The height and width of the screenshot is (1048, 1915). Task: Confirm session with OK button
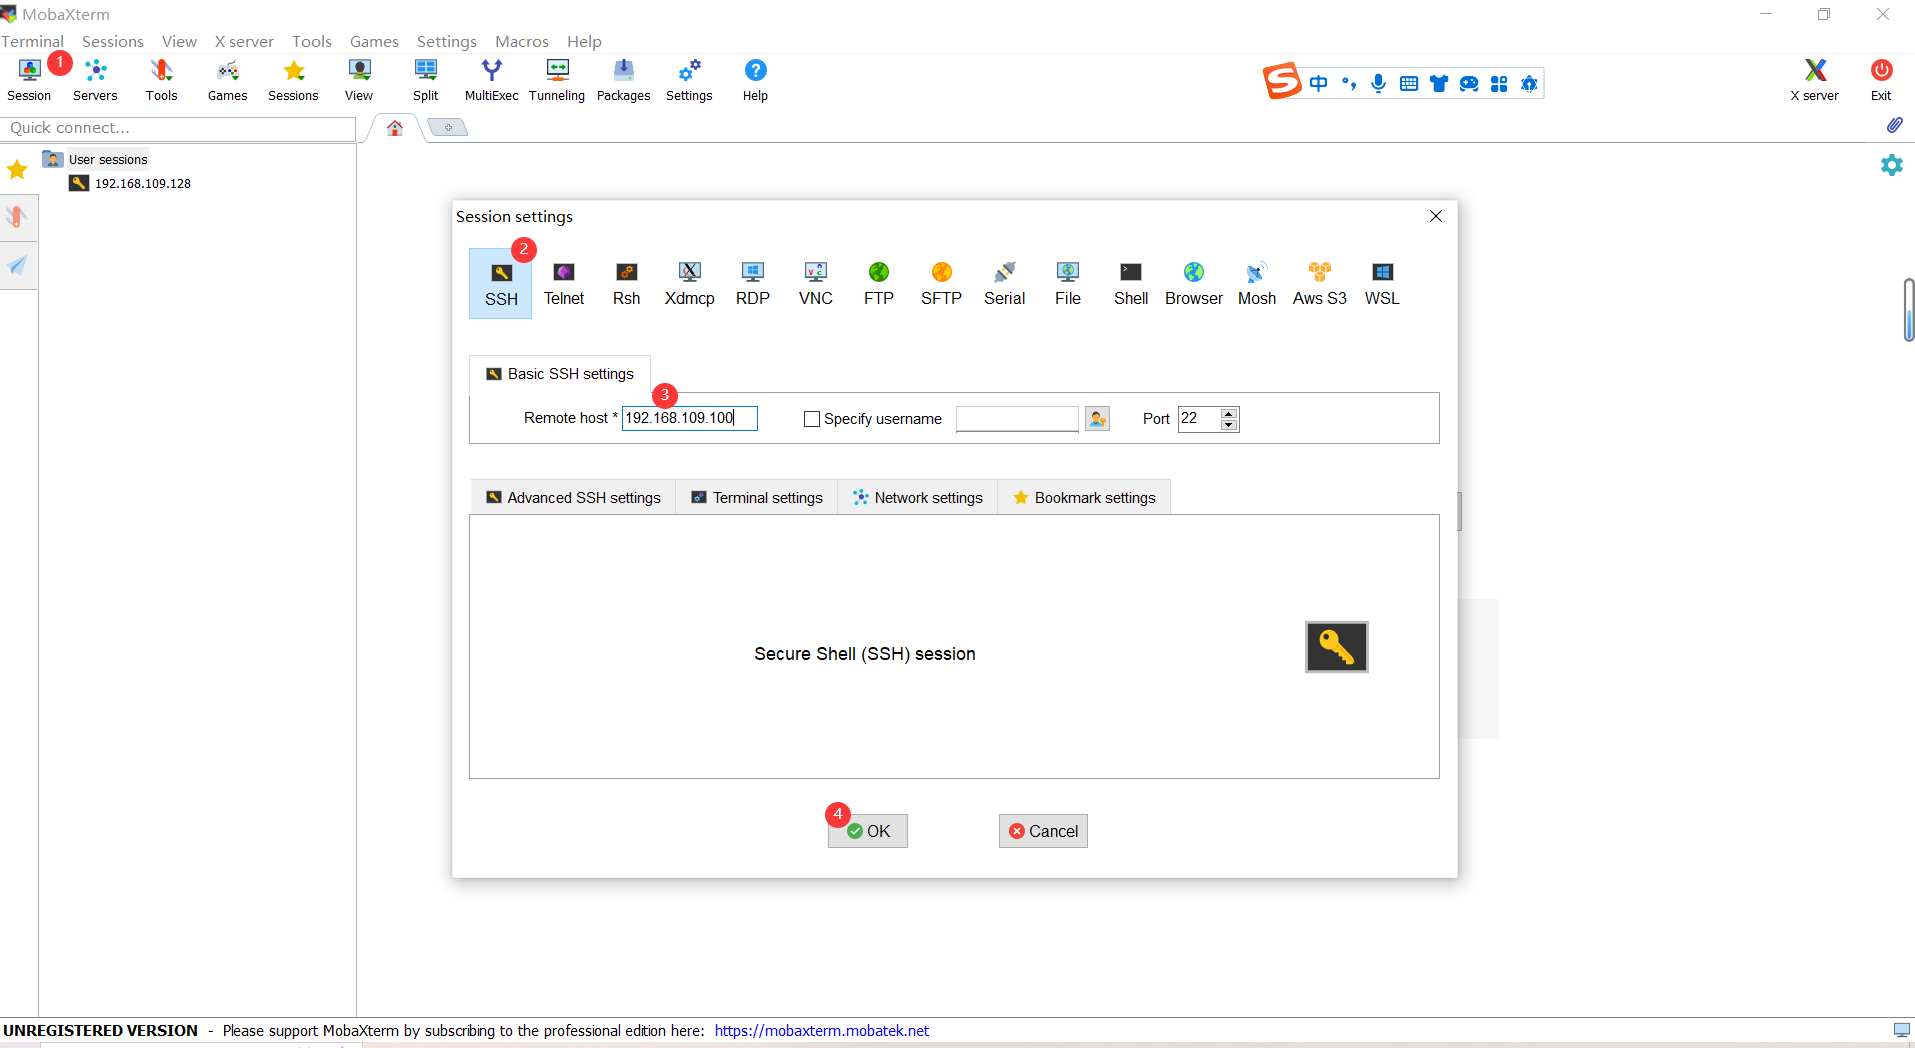click(868, 831)
